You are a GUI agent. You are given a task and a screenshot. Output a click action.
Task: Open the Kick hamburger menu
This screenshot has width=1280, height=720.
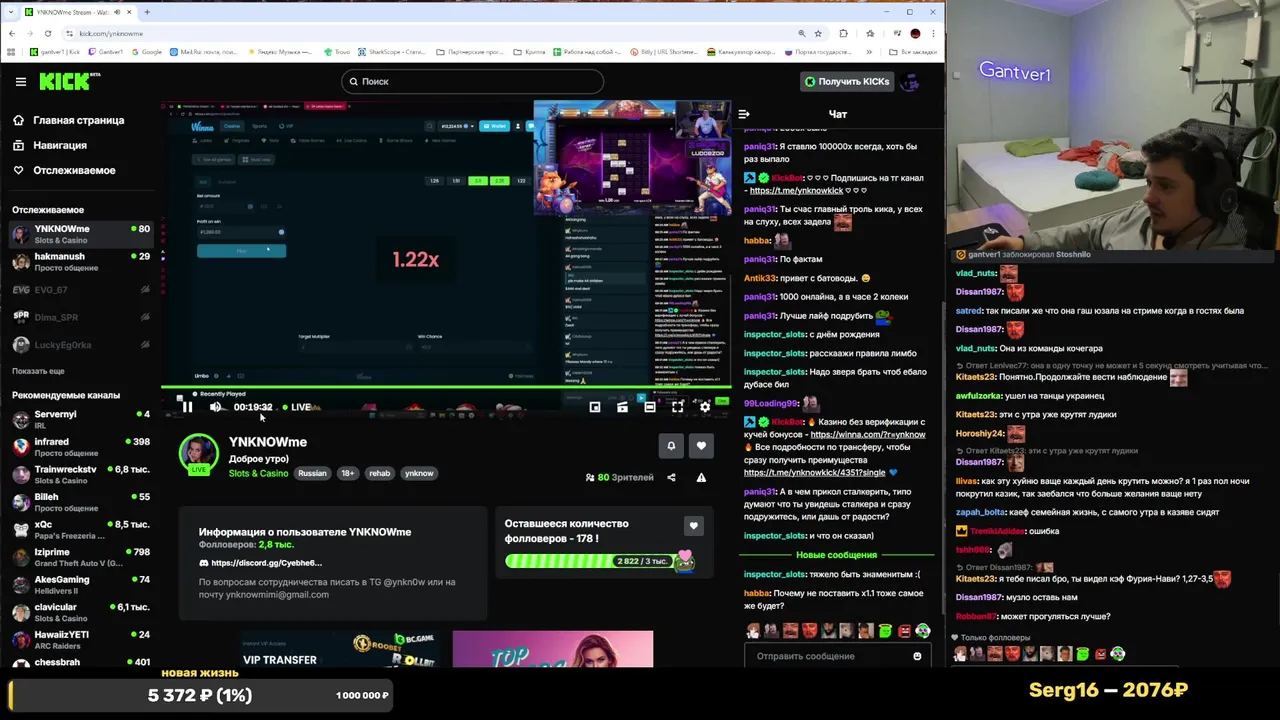(x=20, y=82)
